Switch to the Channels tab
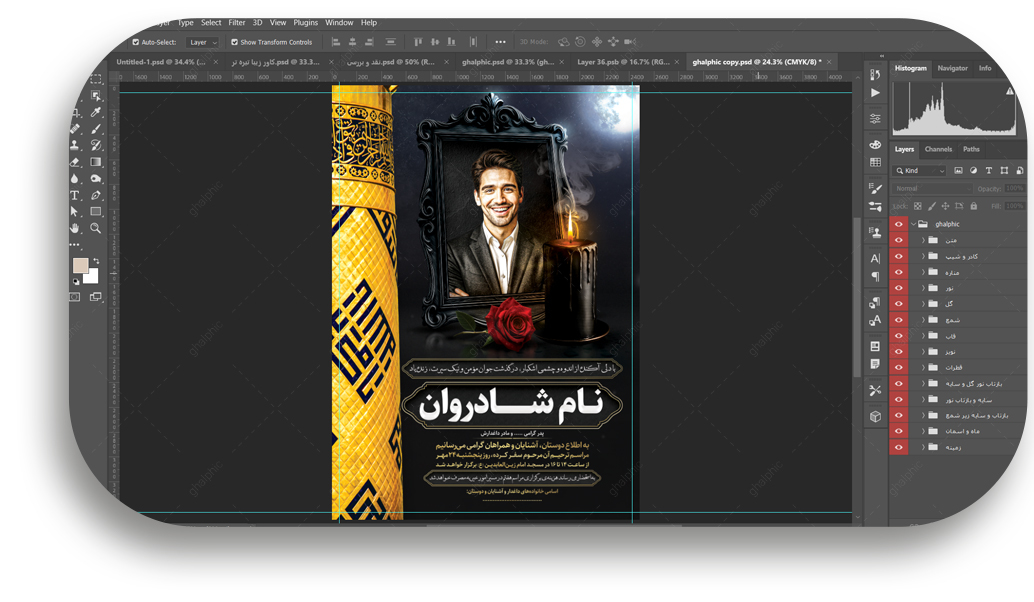Image resolution: width=1034 pixels, height=602 pixels. pos(938,149)
